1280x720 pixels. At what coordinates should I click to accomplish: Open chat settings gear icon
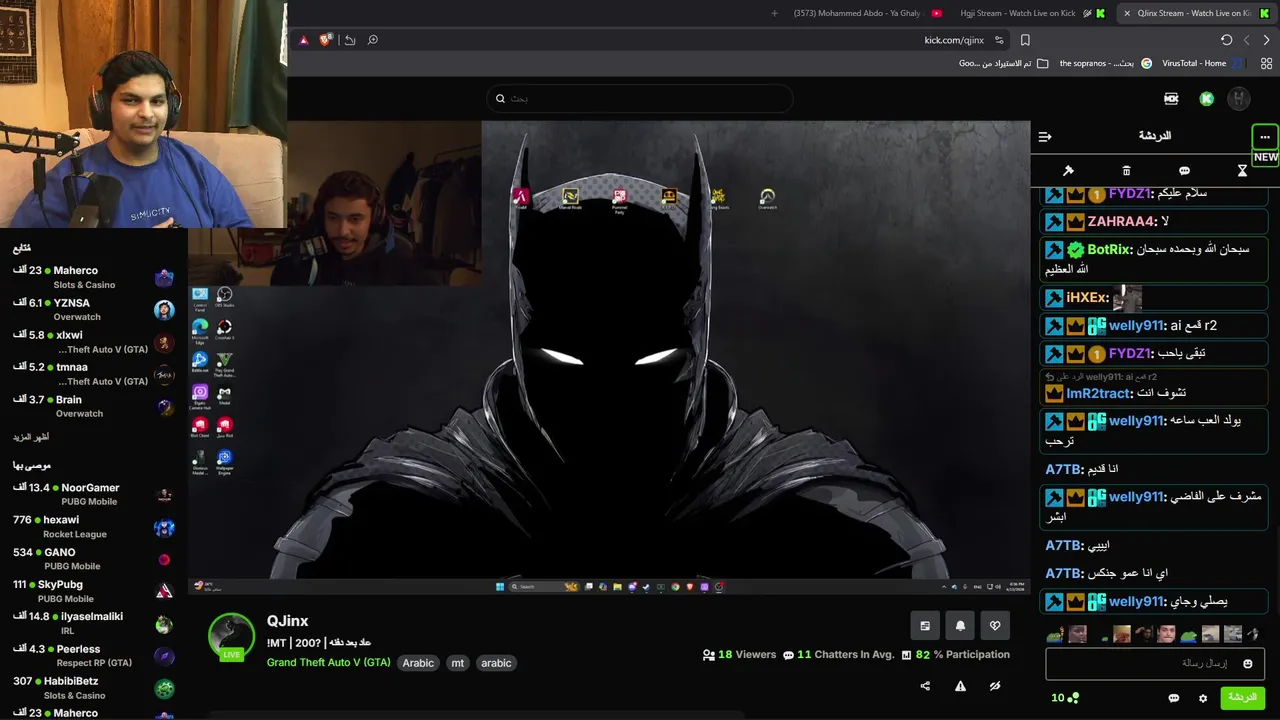click(x=1203, y=698)
